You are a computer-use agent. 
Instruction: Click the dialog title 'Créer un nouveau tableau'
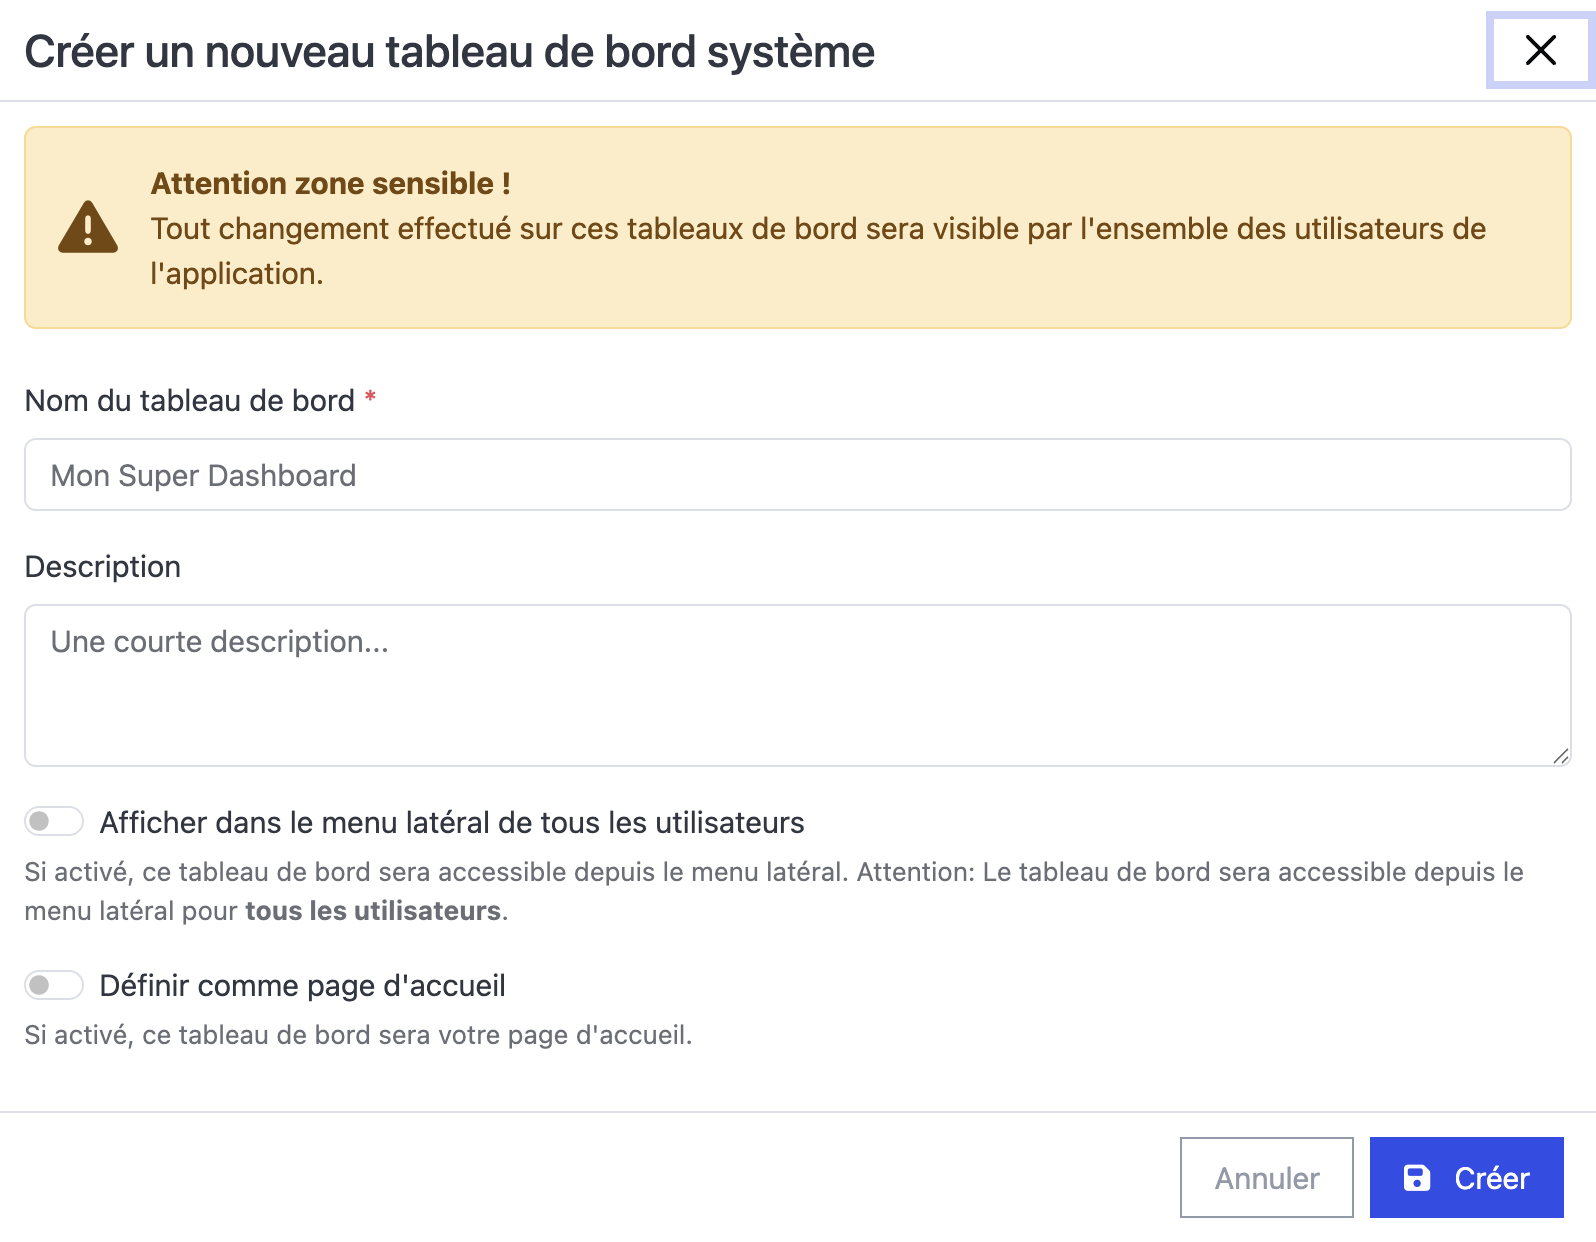point(449,52)
